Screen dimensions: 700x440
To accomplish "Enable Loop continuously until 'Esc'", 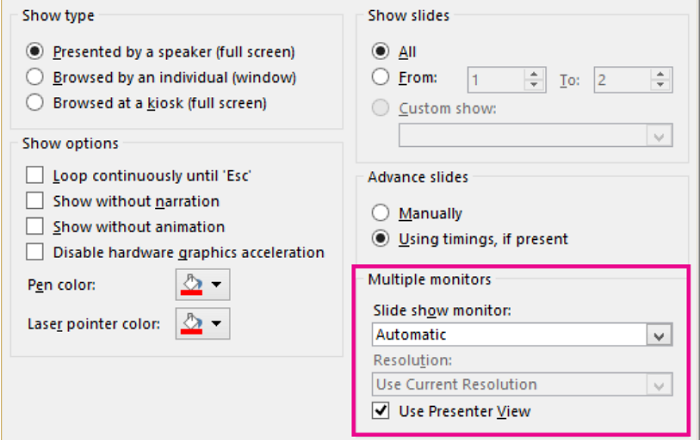I will pos(36,175).
